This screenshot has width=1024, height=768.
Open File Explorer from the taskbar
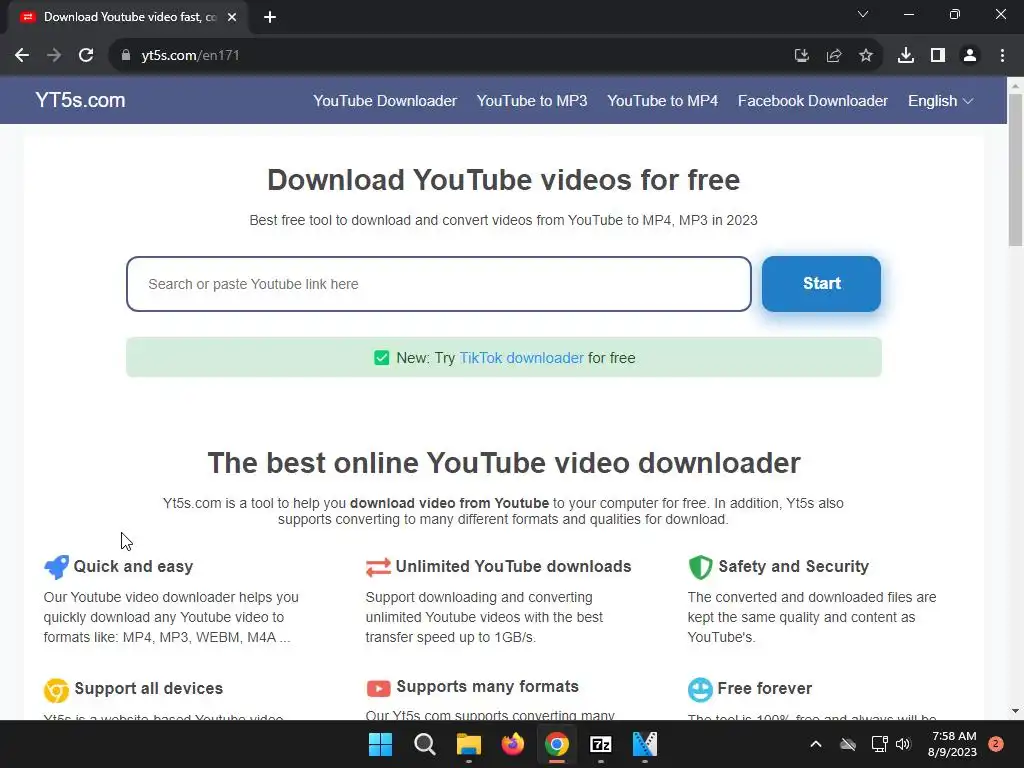point(468,744)
